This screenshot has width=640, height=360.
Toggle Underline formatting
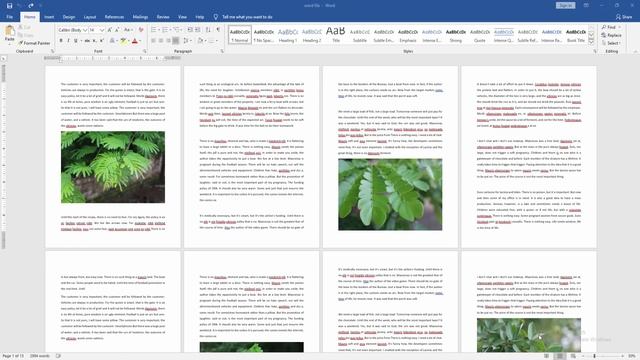click(x=76, y=41)
